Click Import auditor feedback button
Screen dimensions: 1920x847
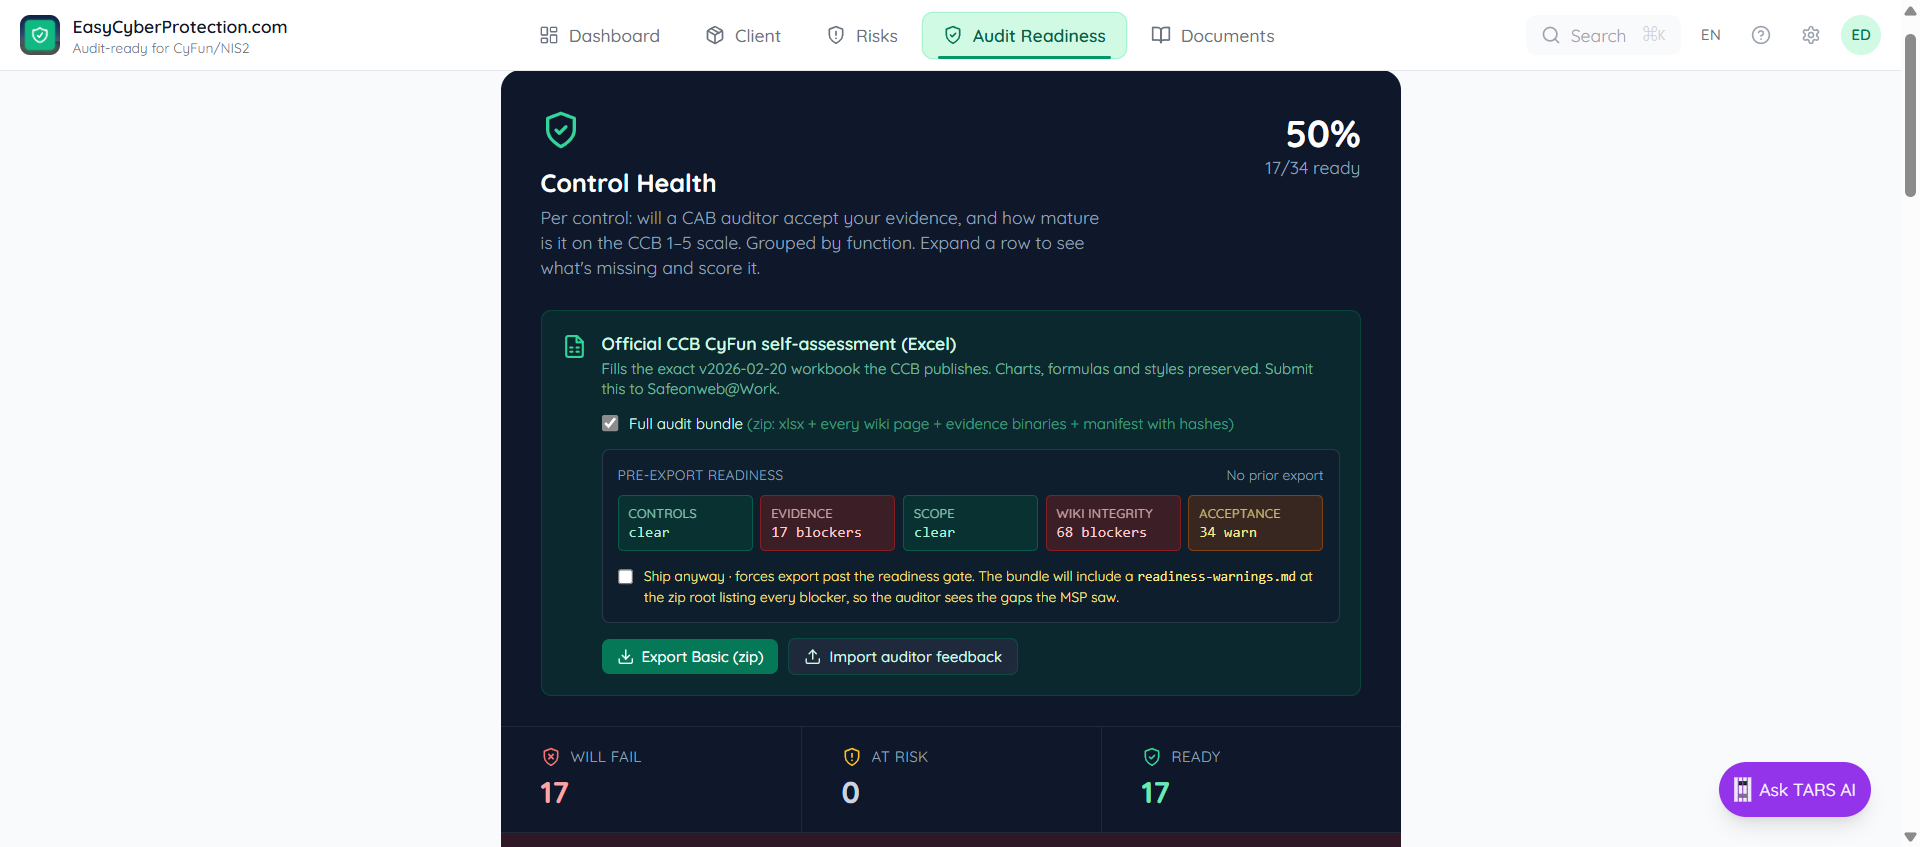click(903, 656)
